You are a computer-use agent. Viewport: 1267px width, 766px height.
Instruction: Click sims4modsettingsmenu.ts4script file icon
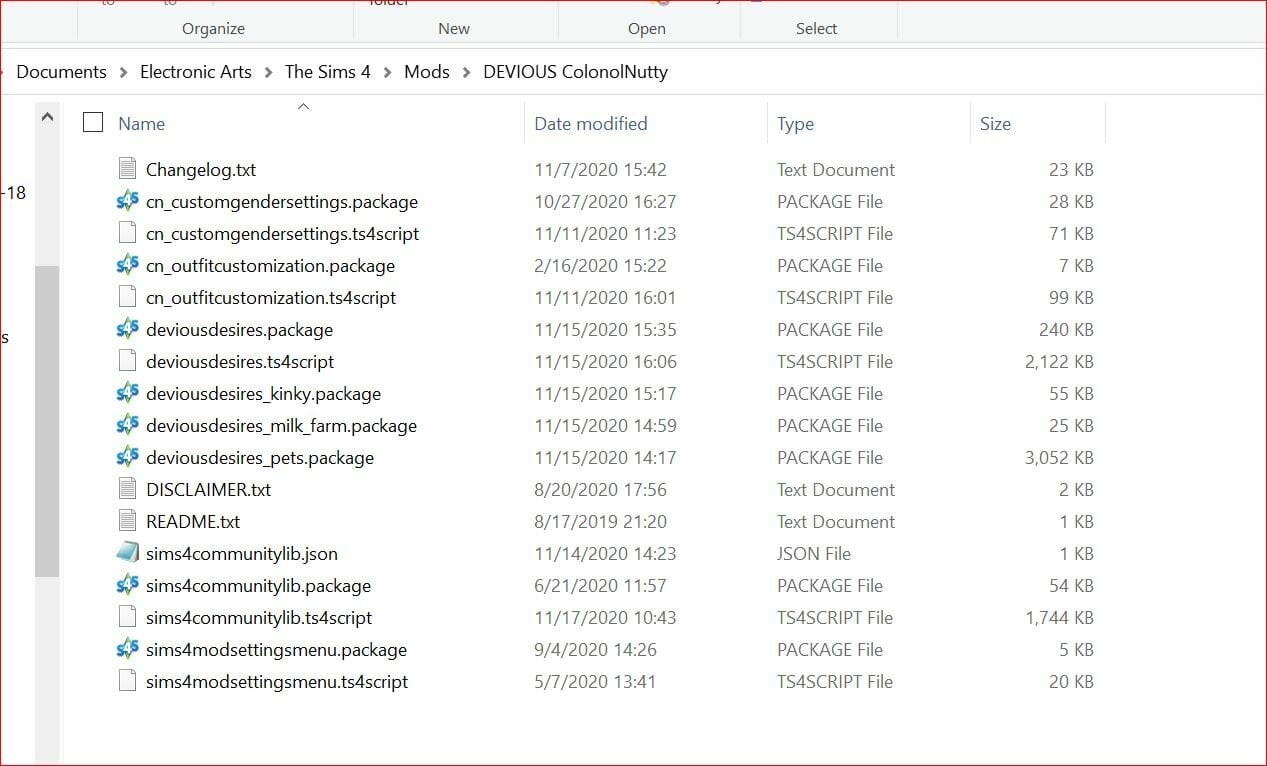(x=127, y=681)
